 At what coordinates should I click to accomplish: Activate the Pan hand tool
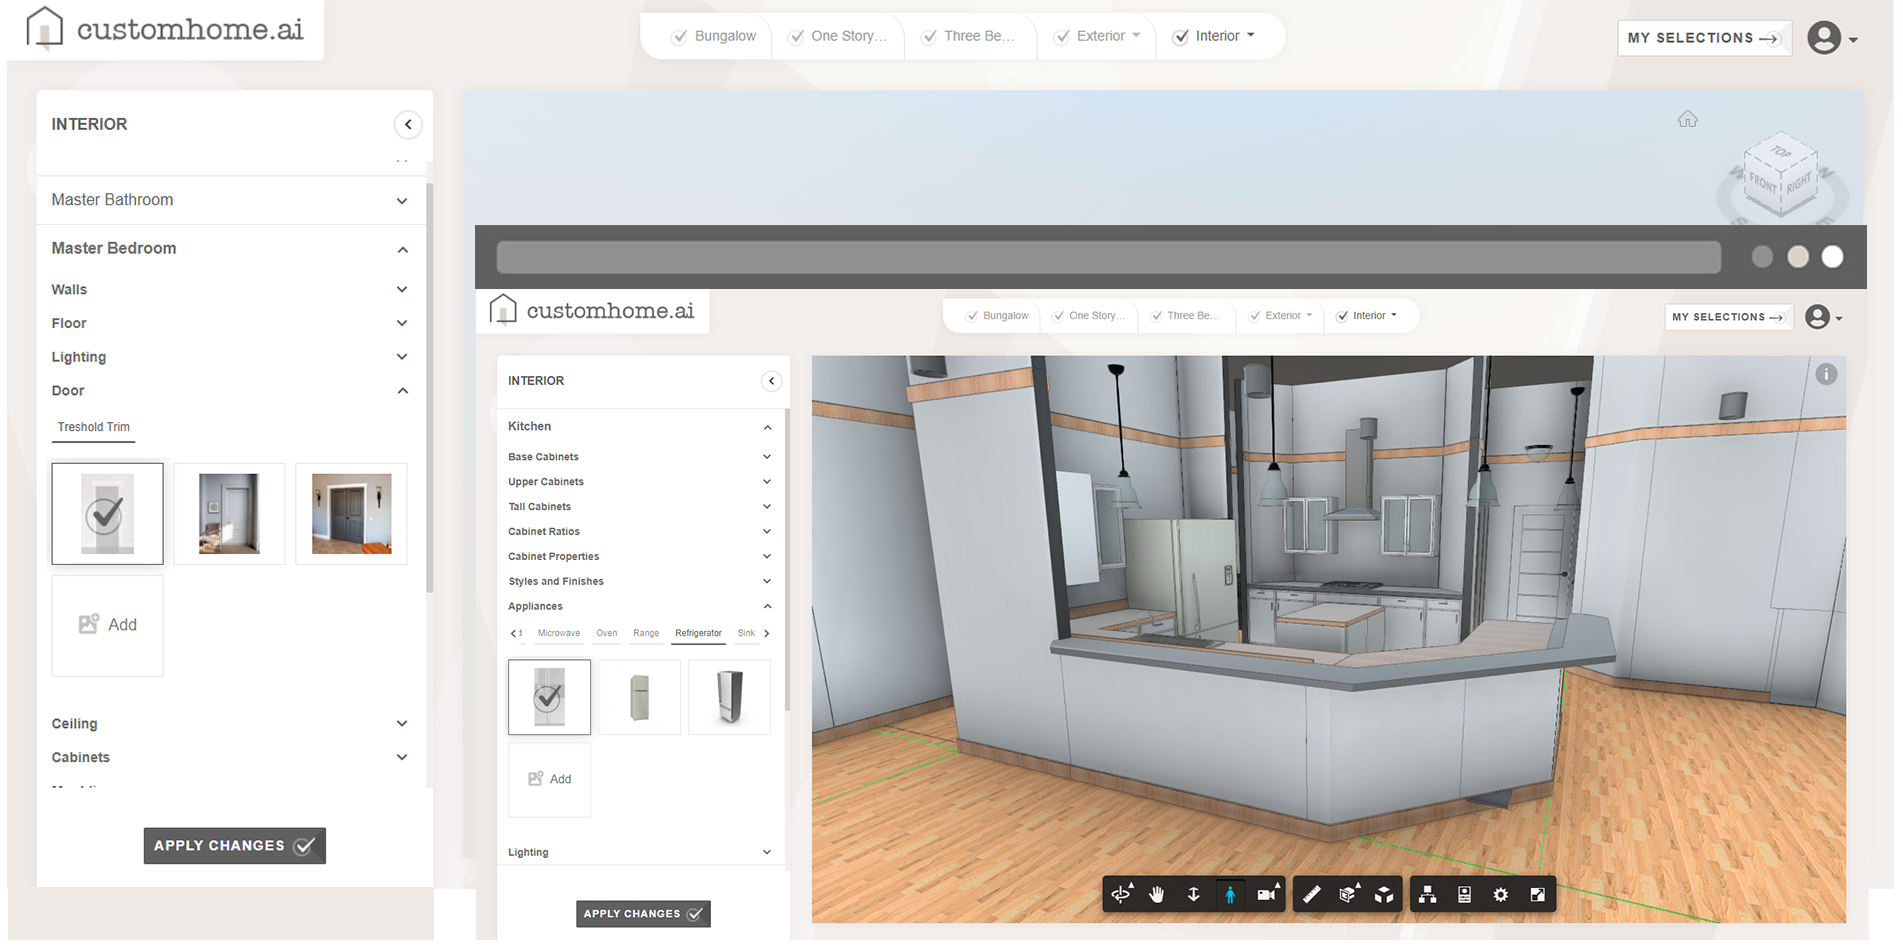pos(1157,894)
